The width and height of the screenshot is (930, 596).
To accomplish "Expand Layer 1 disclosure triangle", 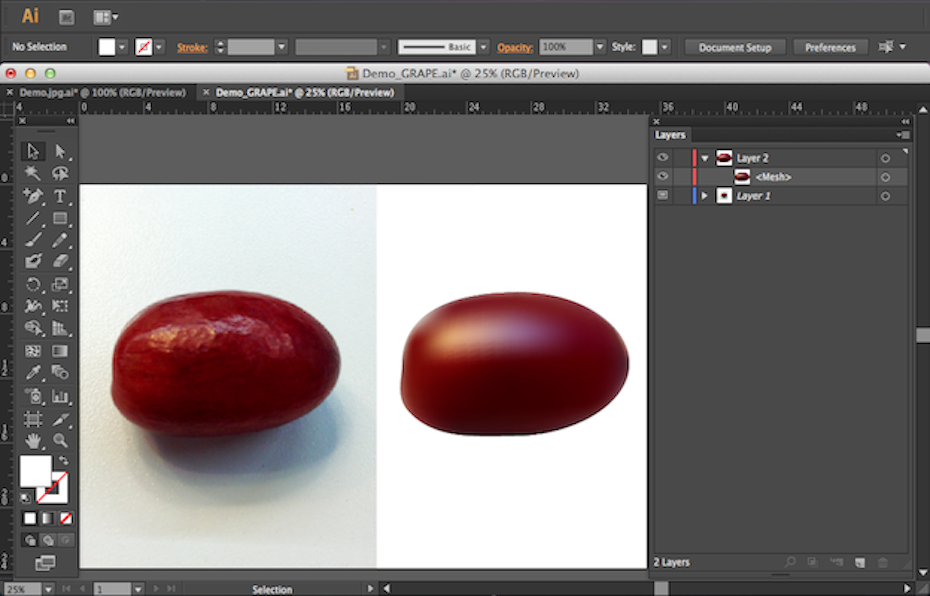I will pyautogui.click(x=705, y=196).
